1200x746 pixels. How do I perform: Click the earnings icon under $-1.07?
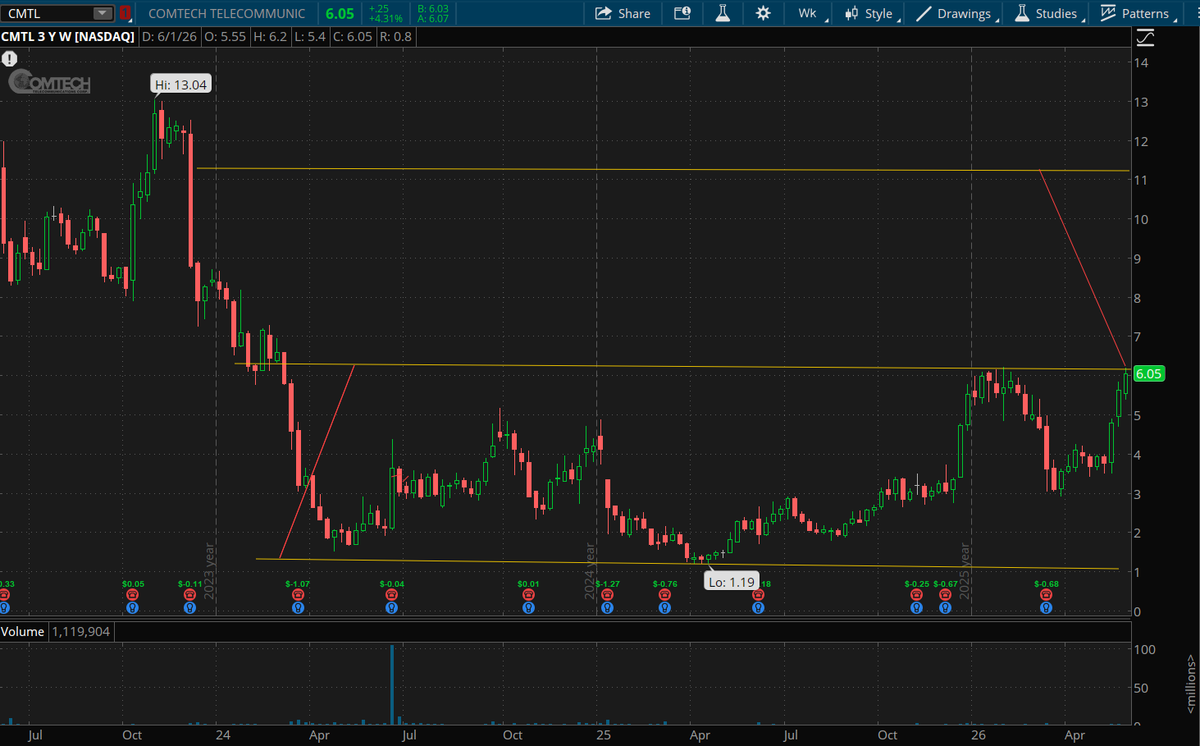[298, 594]
